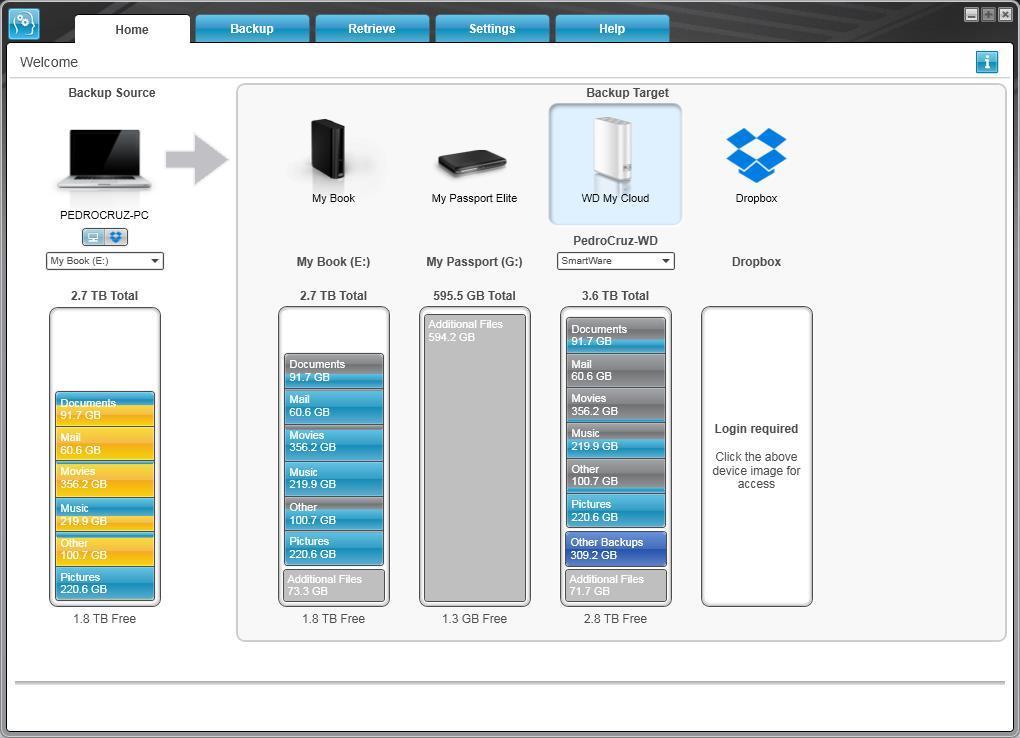Image resolution: width=1020 pixels, height=738 pixels.
Task: Open the Help tab
Action: (x=611, y=29)
